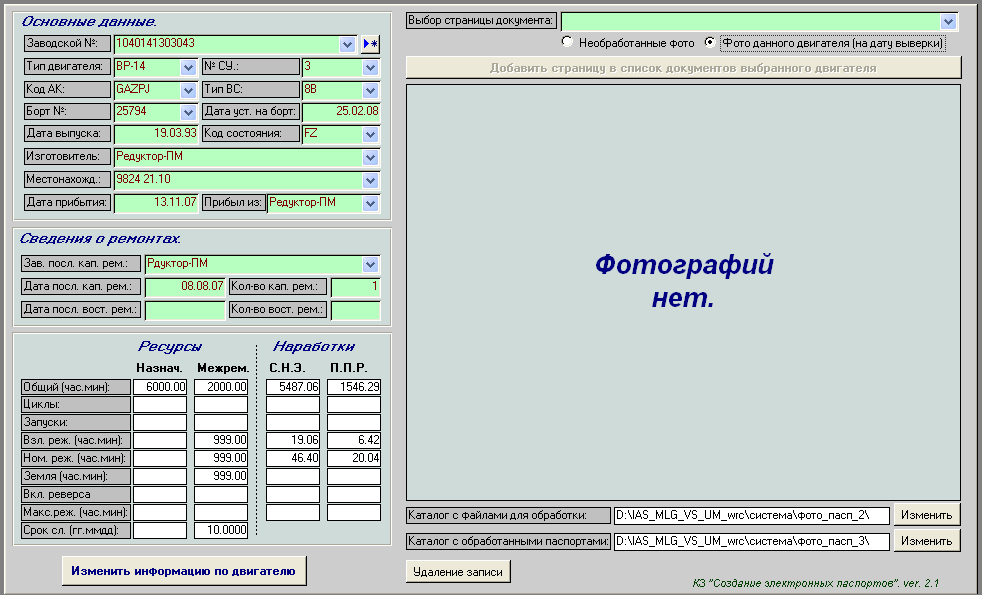Open the Тип двигателя dropdown arrow
The height and width of the screenshot is (595, 982).
coord(188,67)
